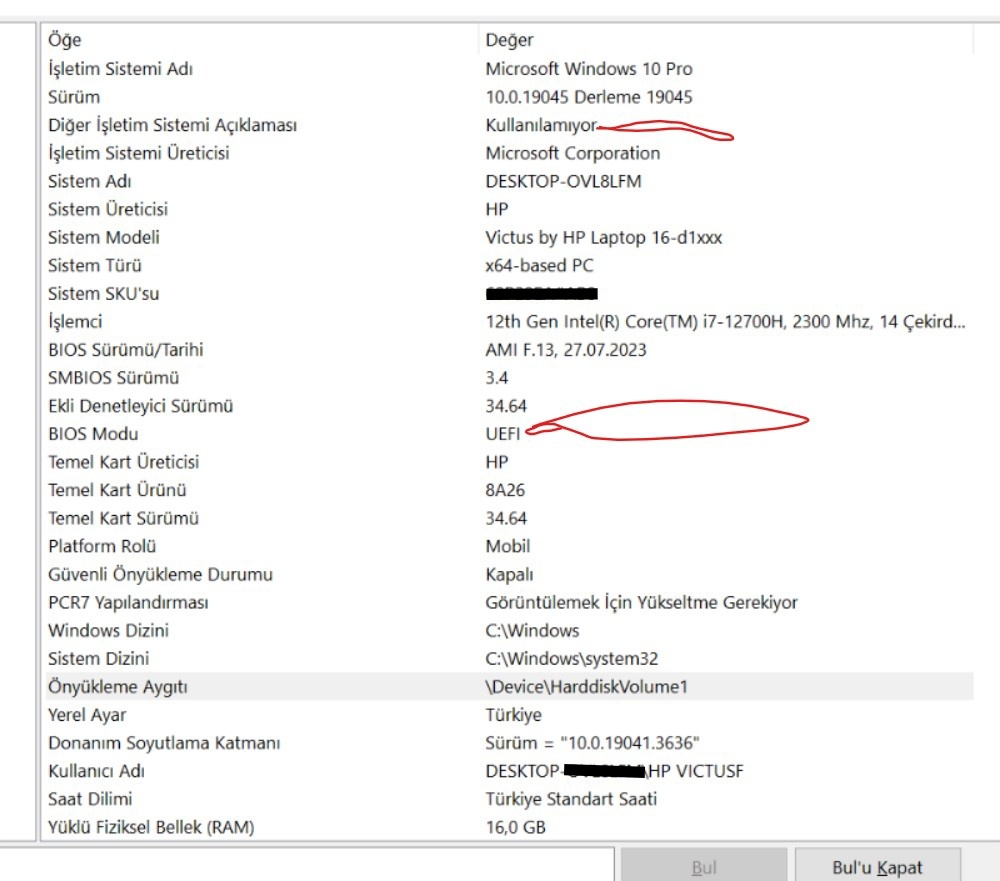Image resolution: width=1000 pixels, height=881 pixels.
Task: Select the Platform Rolü row
Action: [102, 546]
